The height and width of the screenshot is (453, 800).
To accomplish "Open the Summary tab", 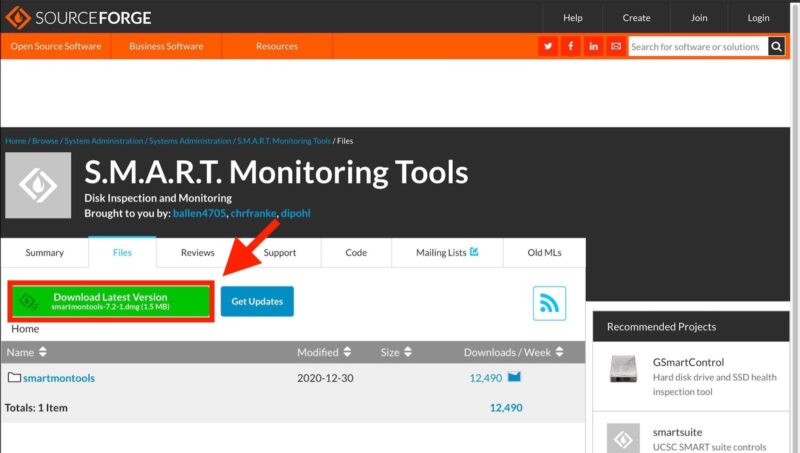I will coord(45,253).
